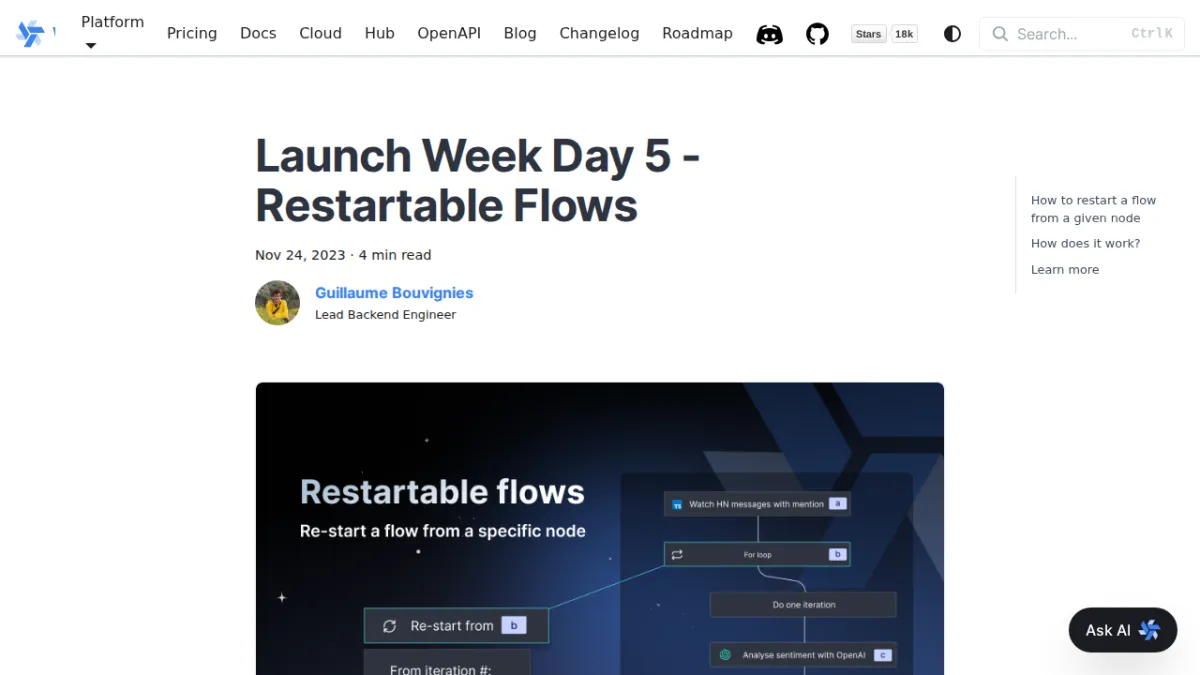Jump to 'How does it work?' section

point(1085,243)
